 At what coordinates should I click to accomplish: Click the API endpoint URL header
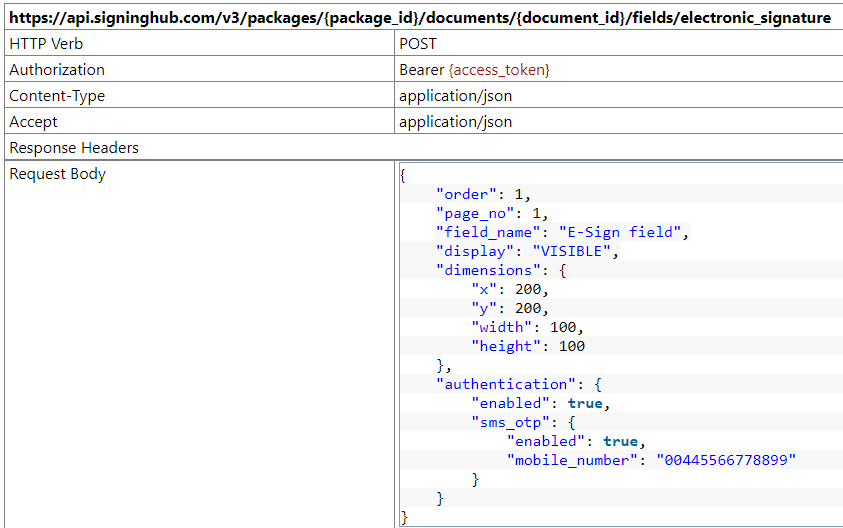click(420, 18)
